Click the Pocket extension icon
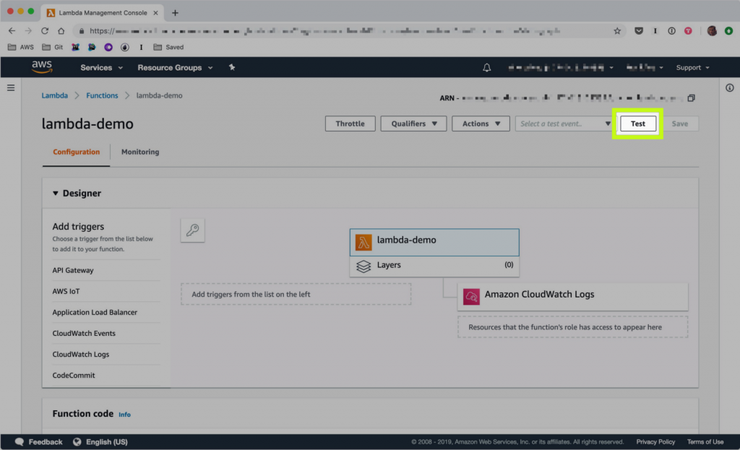 click(x=639, y=31)
